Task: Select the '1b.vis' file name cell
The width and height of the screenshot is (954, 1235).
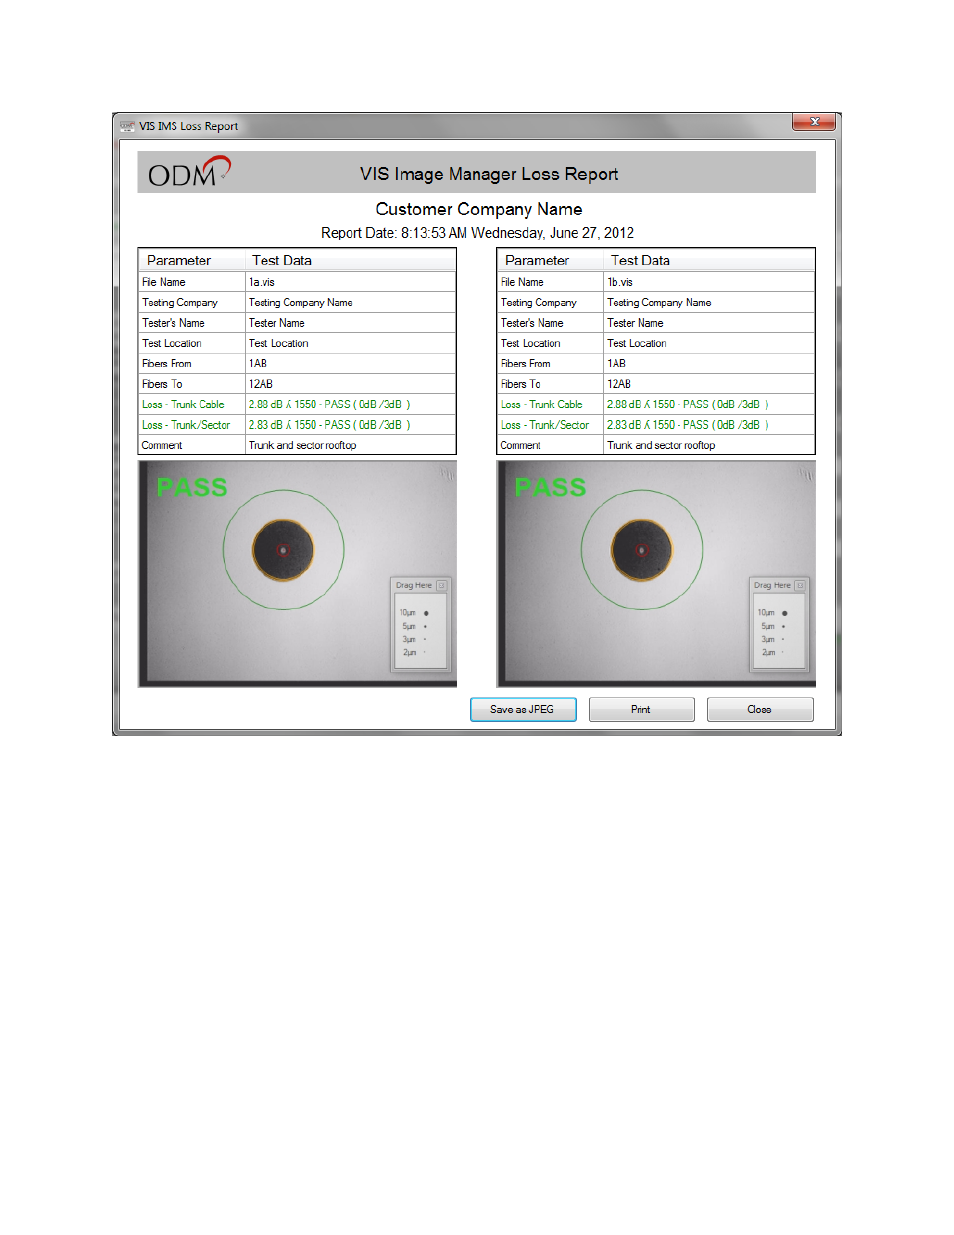Action: point(709,282)
